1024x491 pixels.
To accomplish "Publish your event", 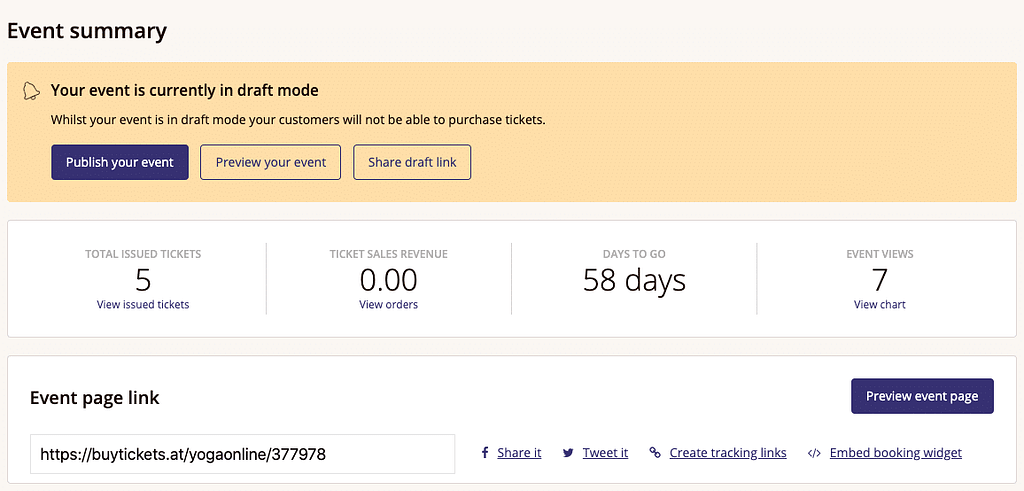I will [x=120, y=162].
